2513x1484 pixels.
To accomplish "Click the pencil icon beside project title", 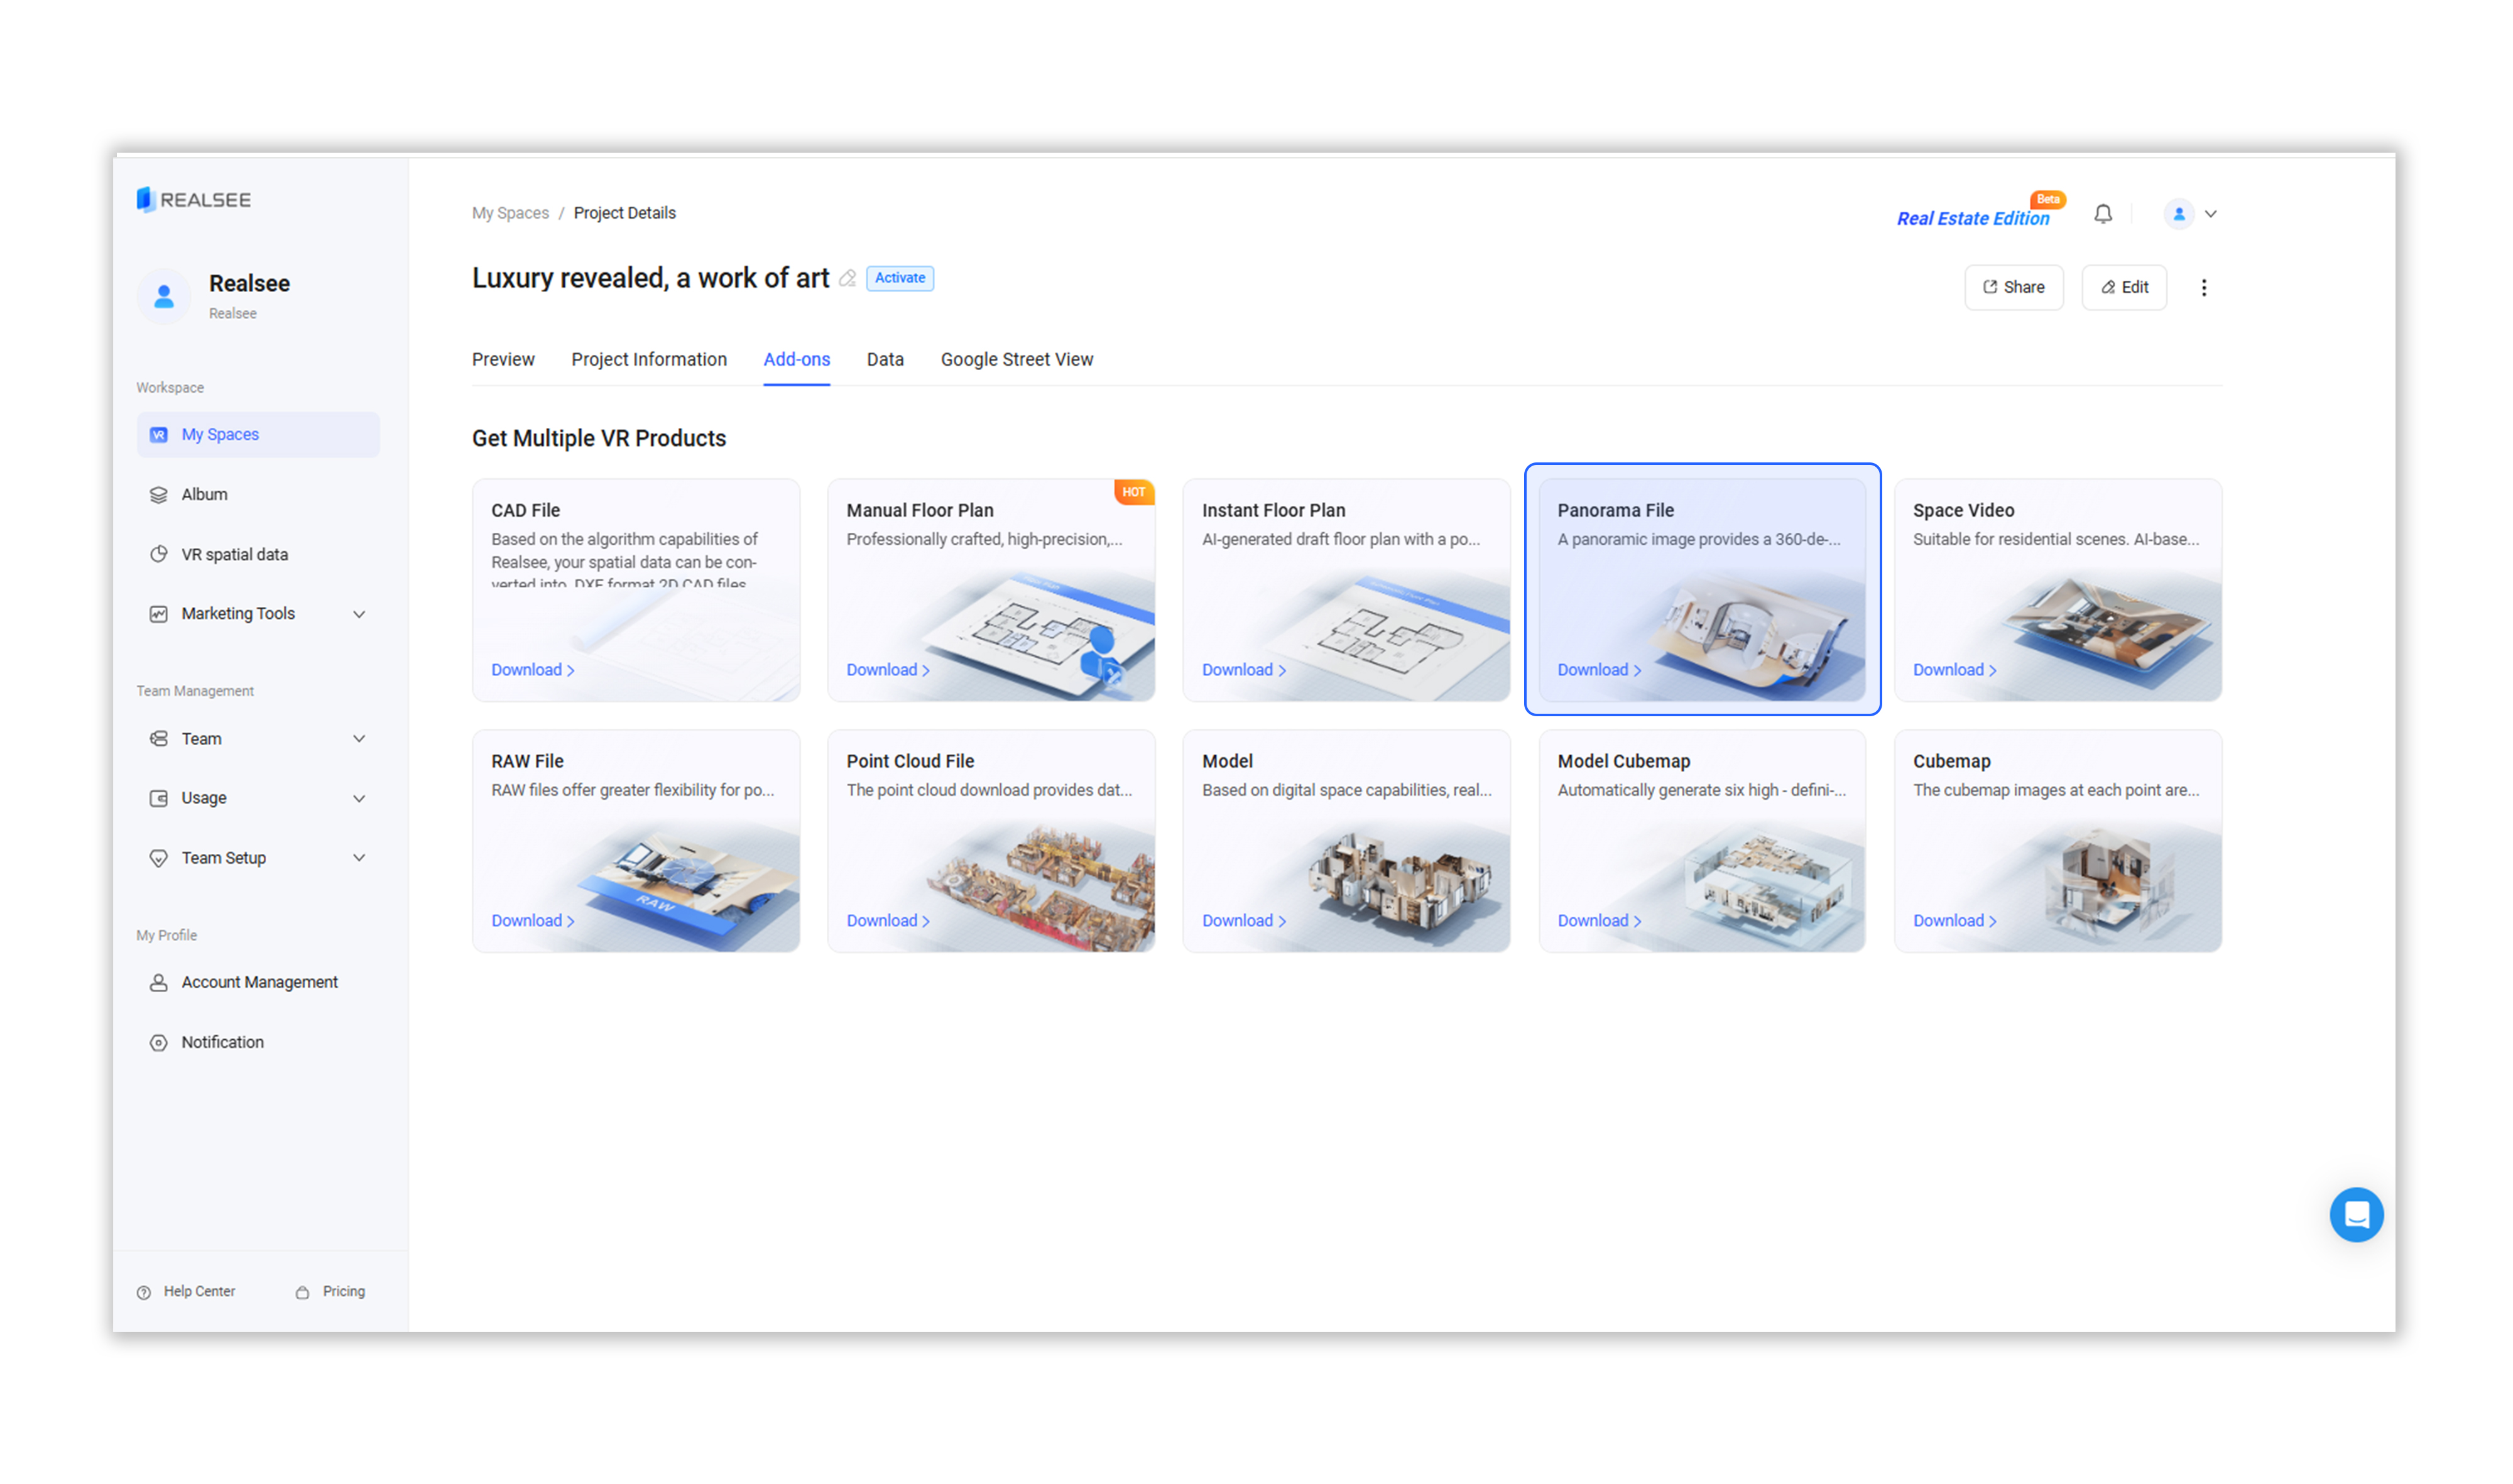I will (847, 279).
